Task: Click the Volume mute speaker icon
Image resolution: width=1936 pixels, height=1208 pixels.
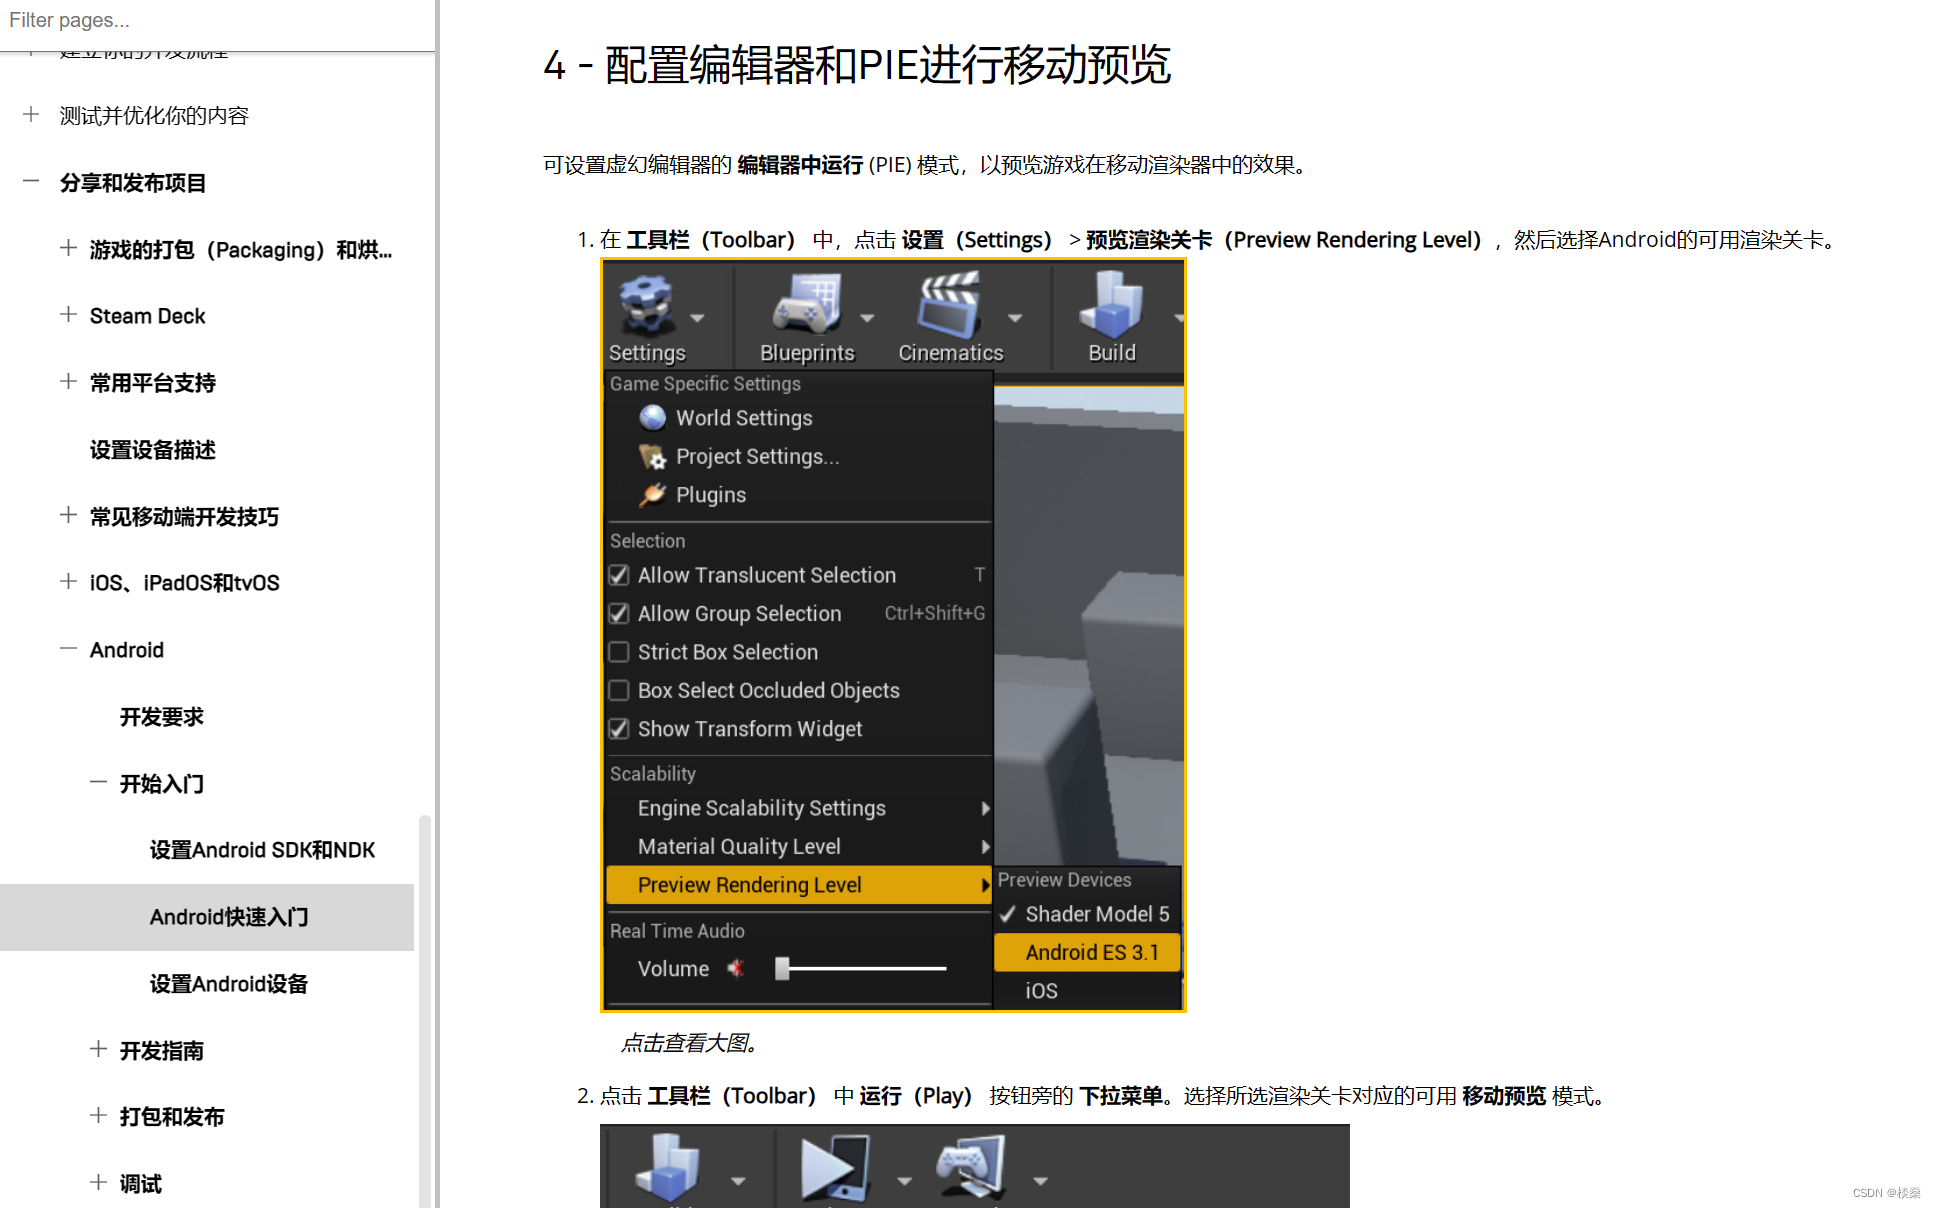Action: 736,968
